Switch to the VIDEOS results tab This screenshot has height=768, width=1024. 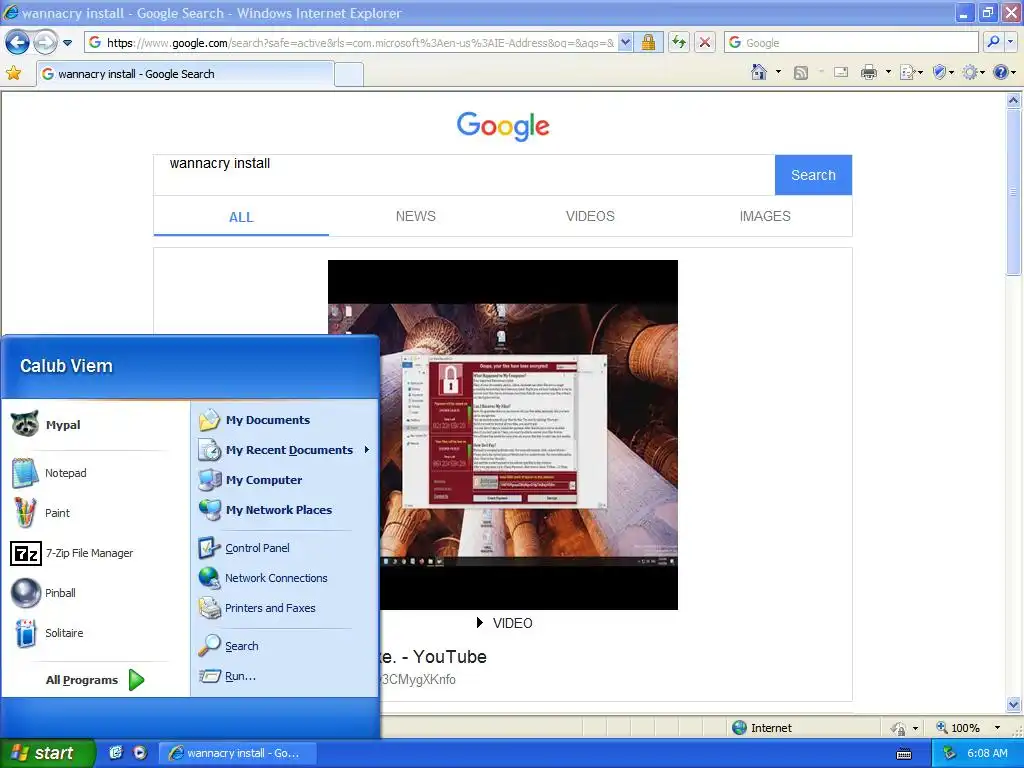point(590,216)
